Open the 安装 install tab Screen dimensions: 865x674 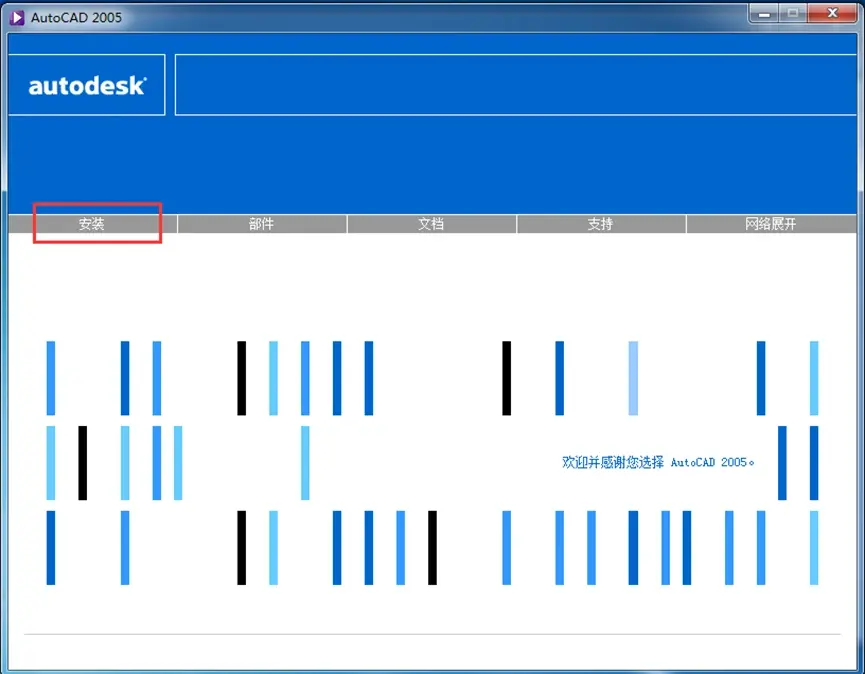[92, 223]
